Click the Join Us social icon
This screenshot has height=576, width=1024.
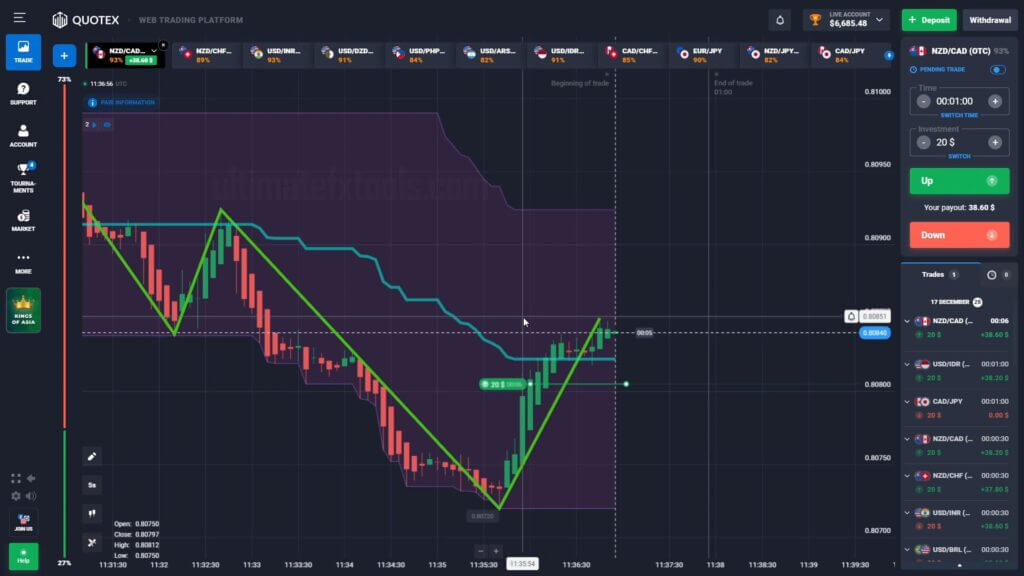click(24, 522)
